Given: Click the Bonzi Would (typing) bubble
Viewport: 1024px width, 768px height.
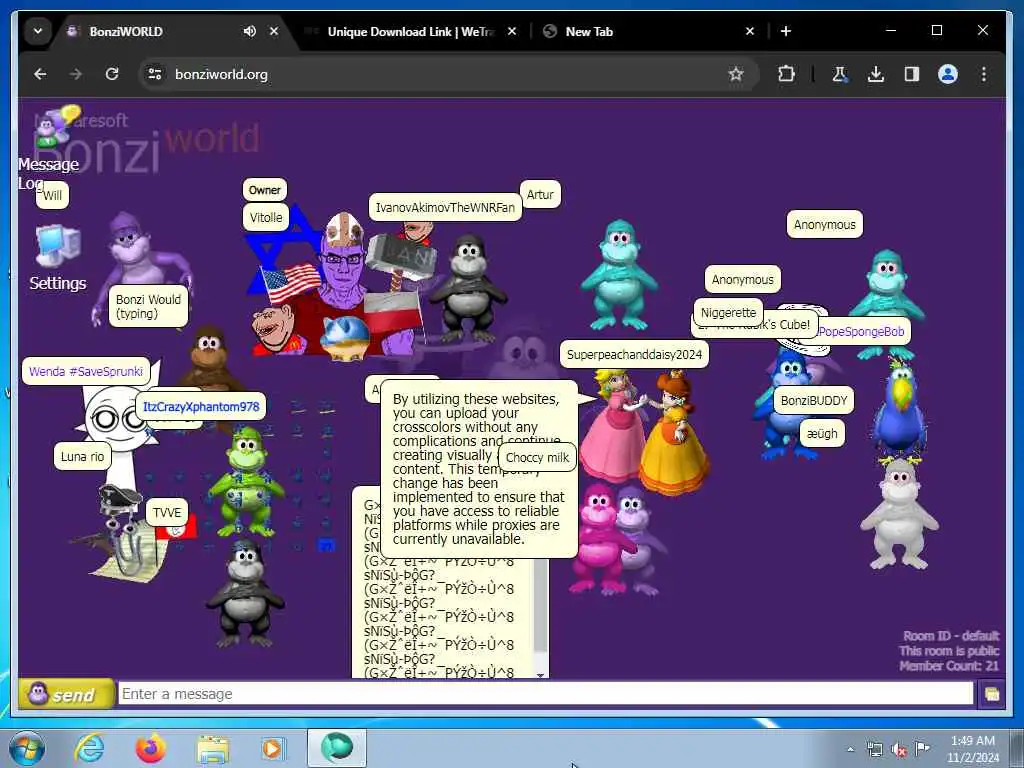Looking at the screenshot, I should (x=148, y=306).
